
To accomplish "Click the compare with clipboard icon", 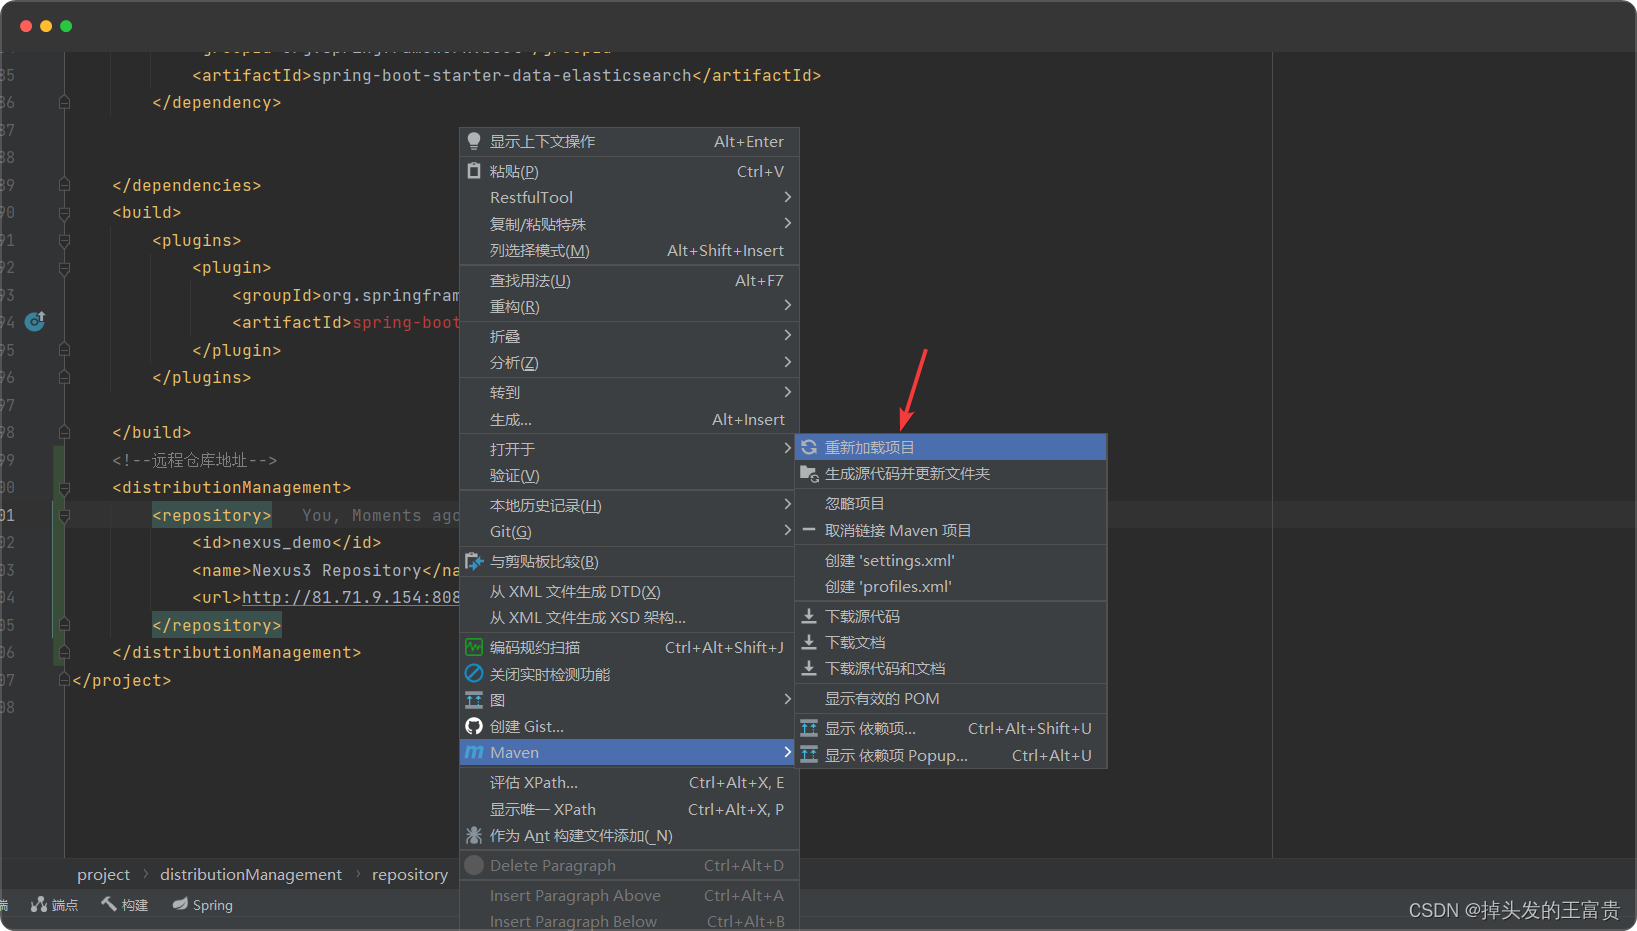I will [474, 561].
